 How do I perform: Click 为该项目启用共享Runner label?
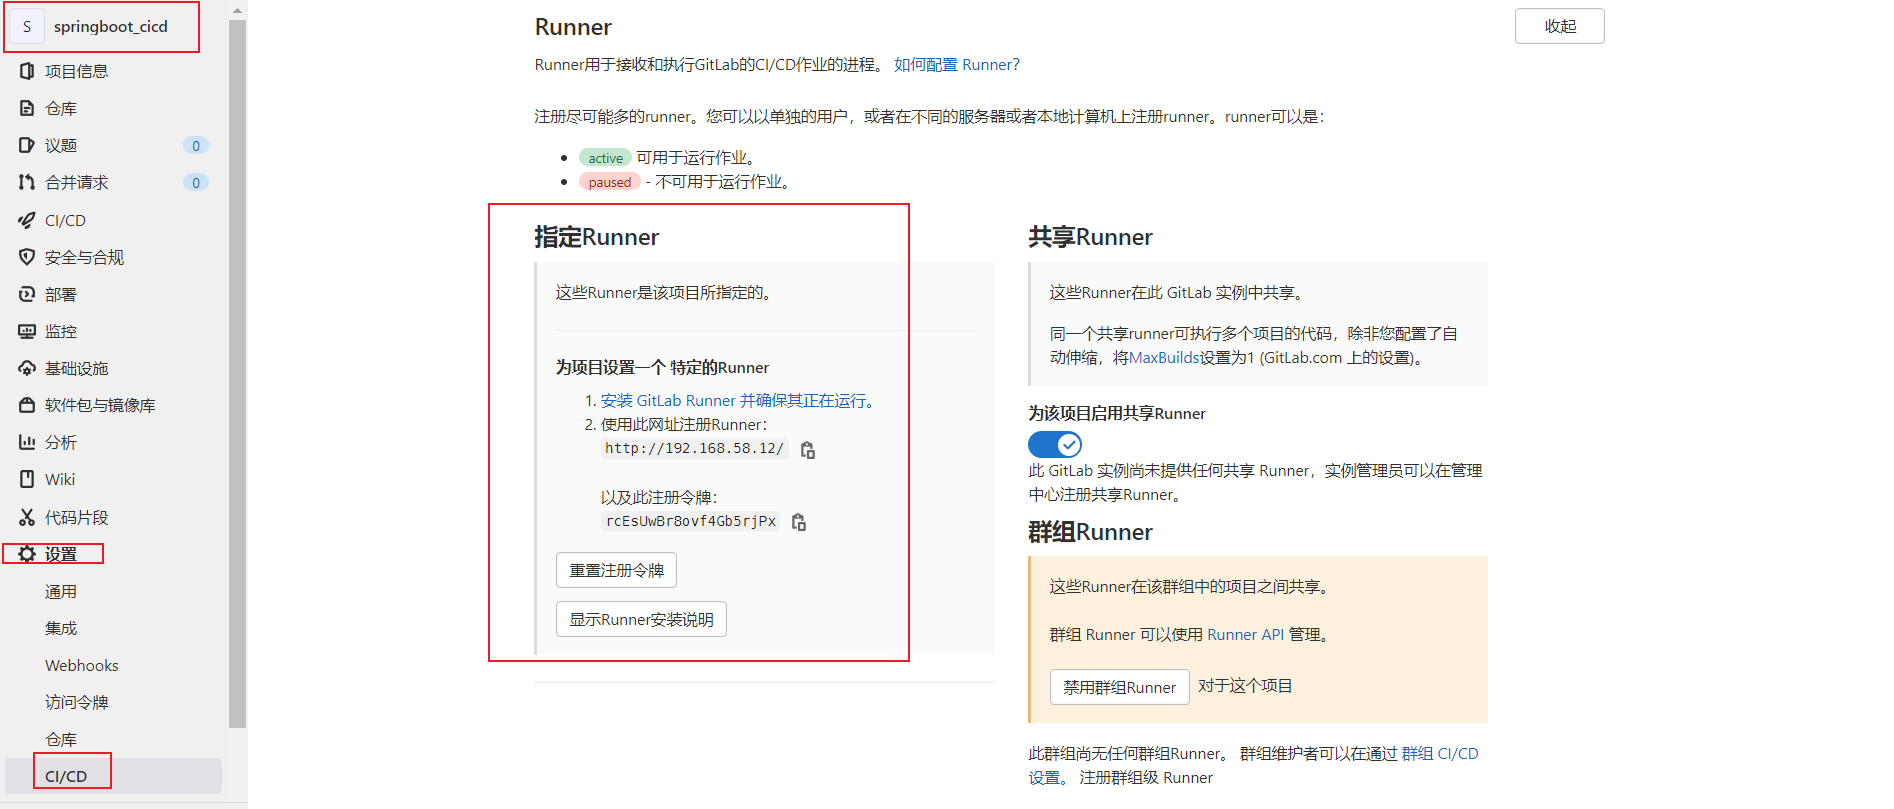(1117, 413)
